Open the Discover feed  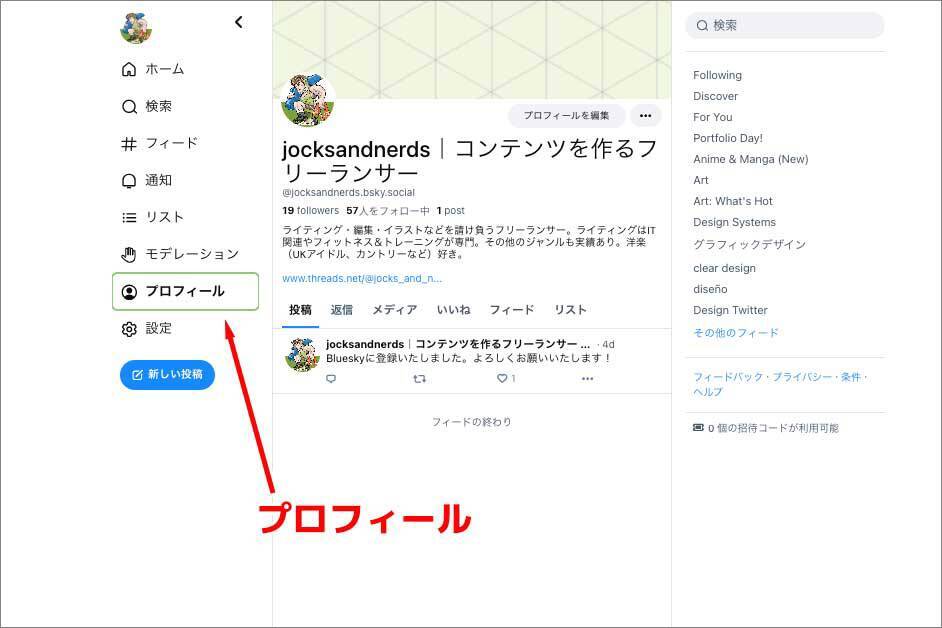(716, 96)
